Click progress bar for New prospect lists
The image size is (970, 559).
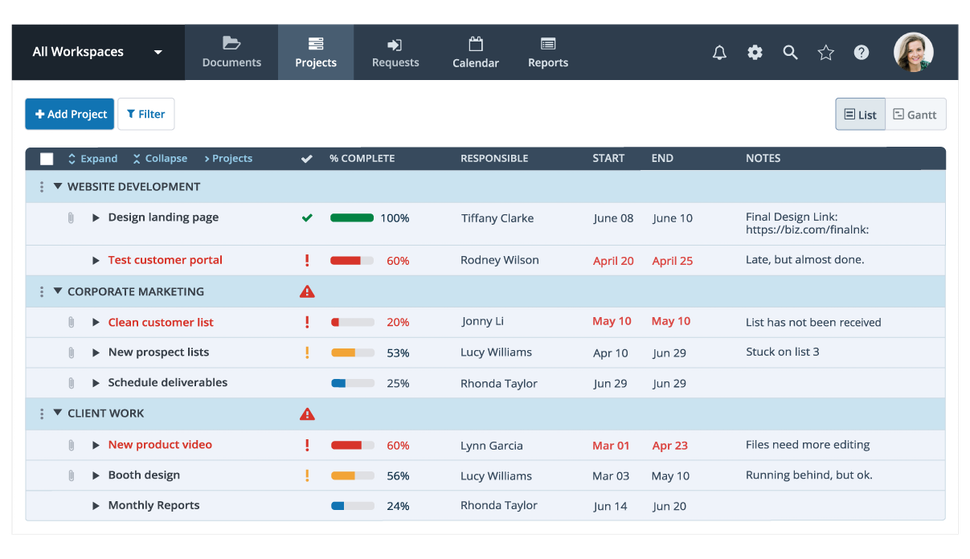pyautogui.click(x=352, y=353)
